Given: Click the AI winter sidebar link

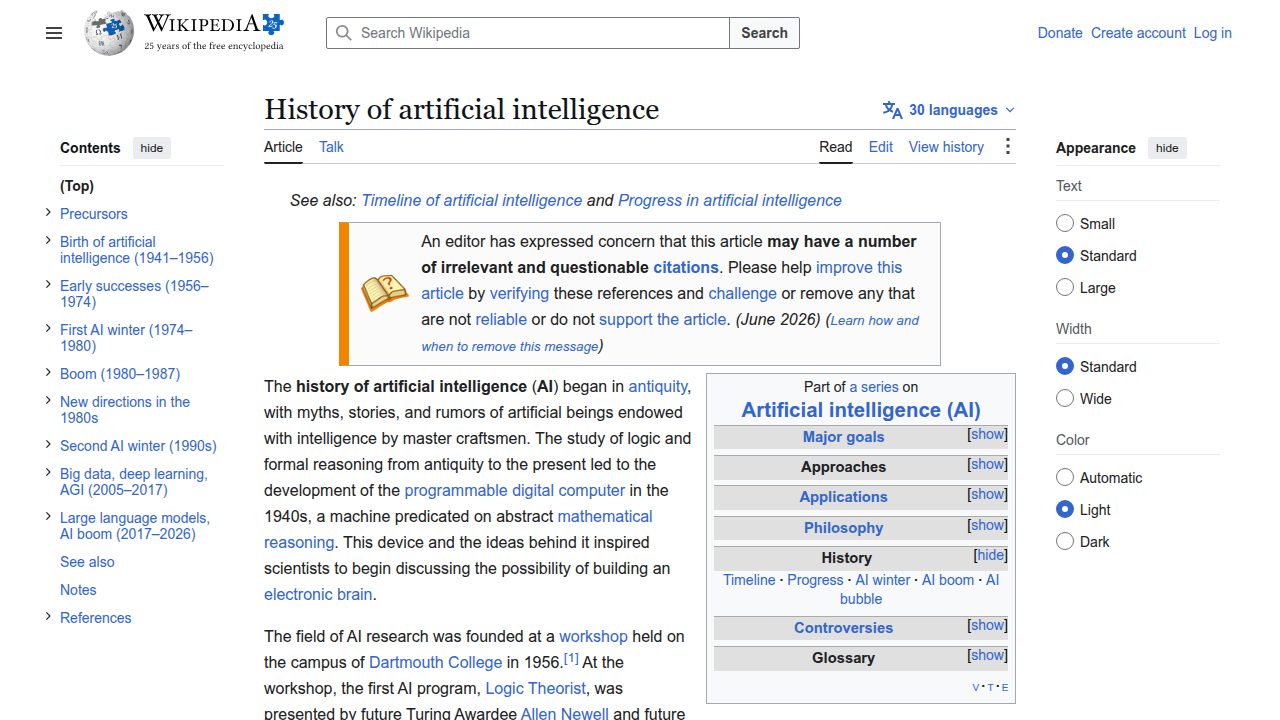Looking at the screenshot, I should point(883,580).
